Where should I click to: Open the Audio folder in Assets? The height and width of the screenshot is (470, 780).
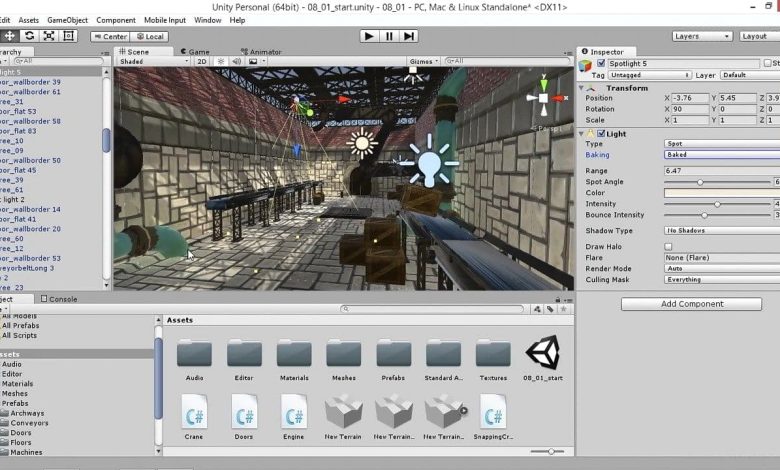pyautogui.click(x=194, y=359)
